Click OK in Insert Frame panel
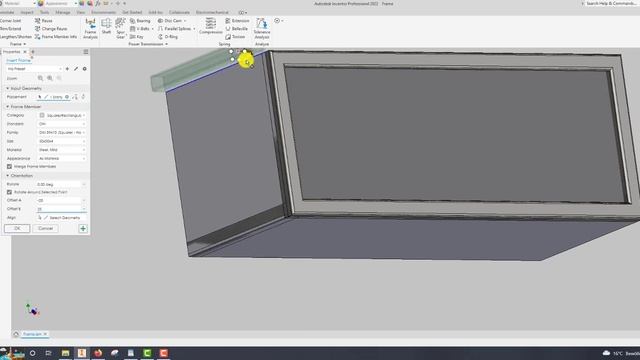 pos(17,229)
